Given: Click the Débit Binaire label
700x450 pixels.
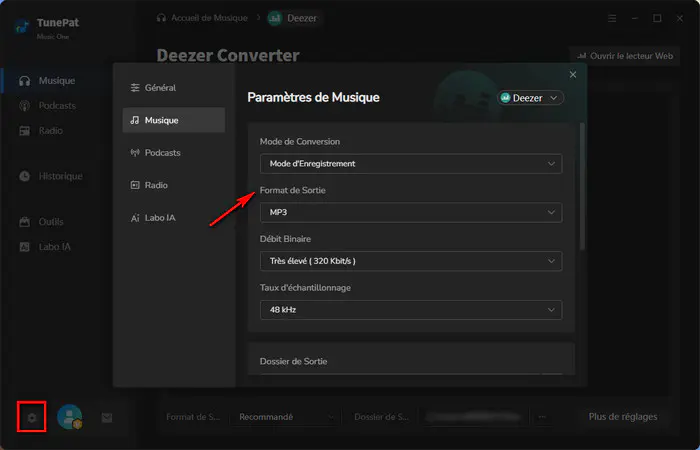Looking at the screenshot, I should (x=285, y=239).
